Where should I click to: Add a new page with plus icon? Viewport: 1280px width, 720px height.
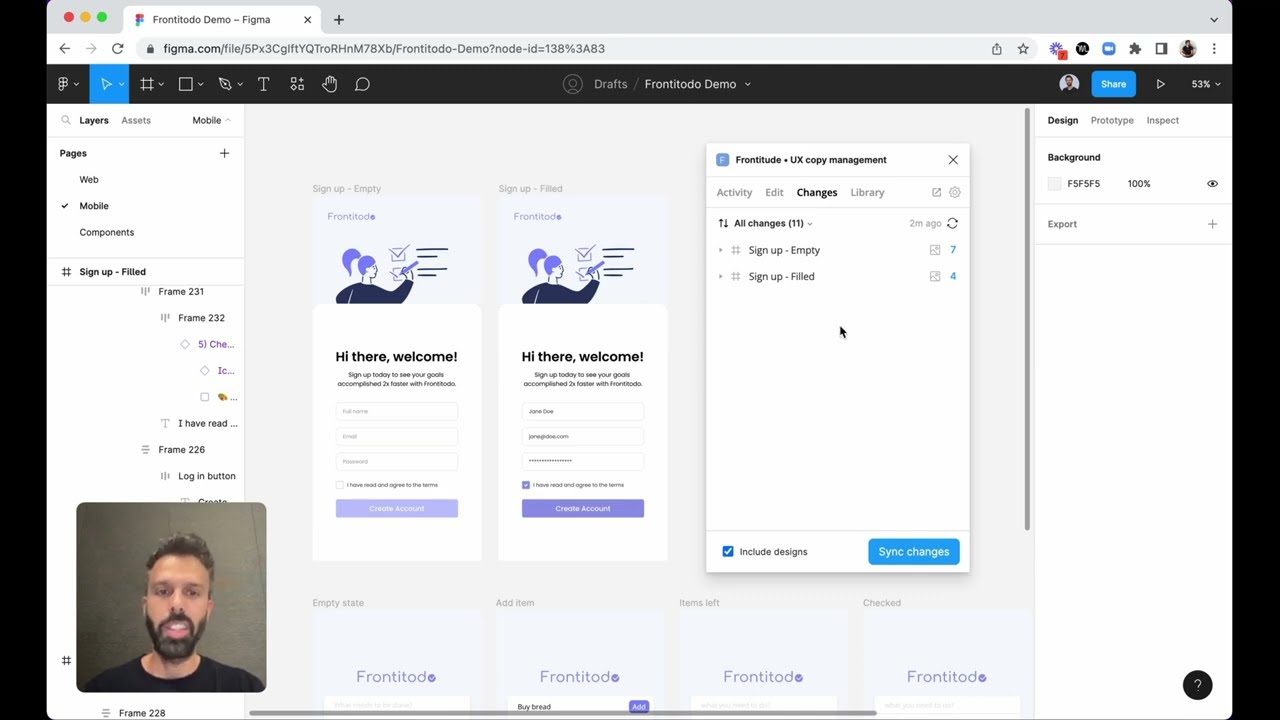[224, 153]
